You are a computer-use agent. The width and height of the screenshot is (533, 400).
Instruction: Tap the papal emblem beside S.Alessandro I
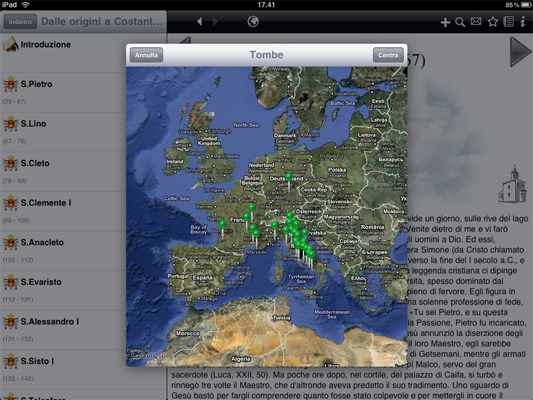(x=10, y=322)
